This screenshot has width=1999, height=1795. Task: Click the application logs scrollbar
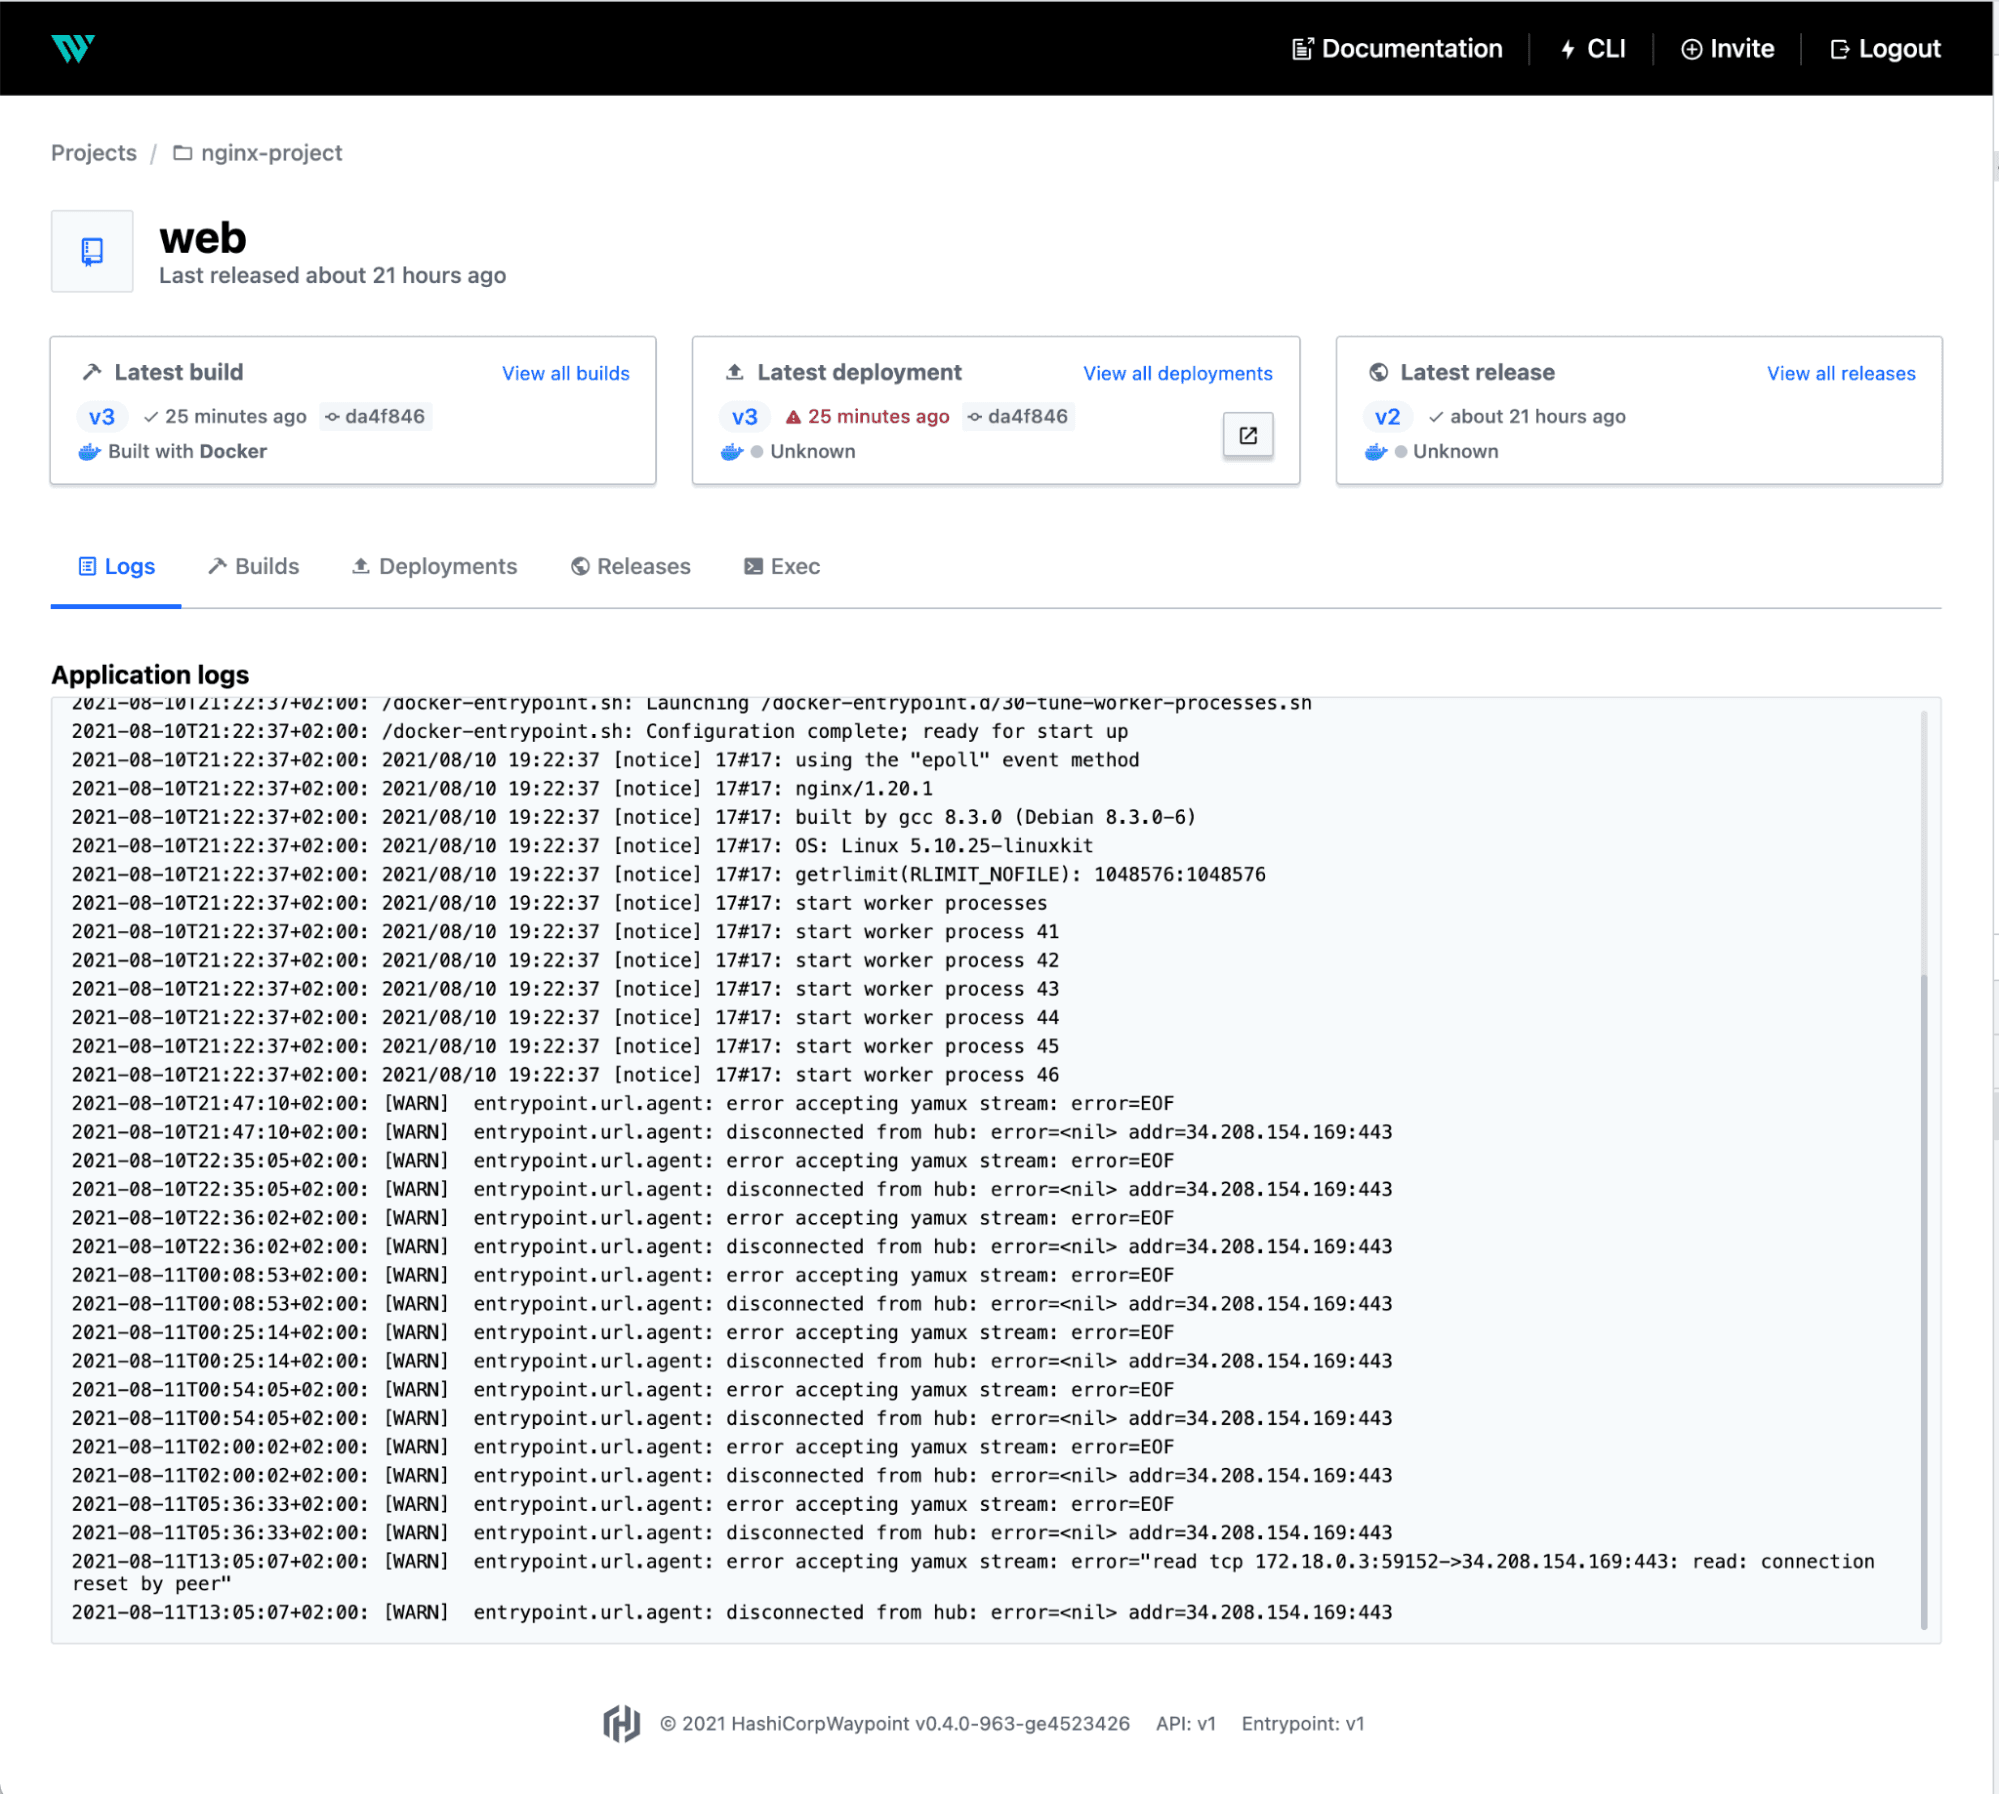(1923, 1300)
